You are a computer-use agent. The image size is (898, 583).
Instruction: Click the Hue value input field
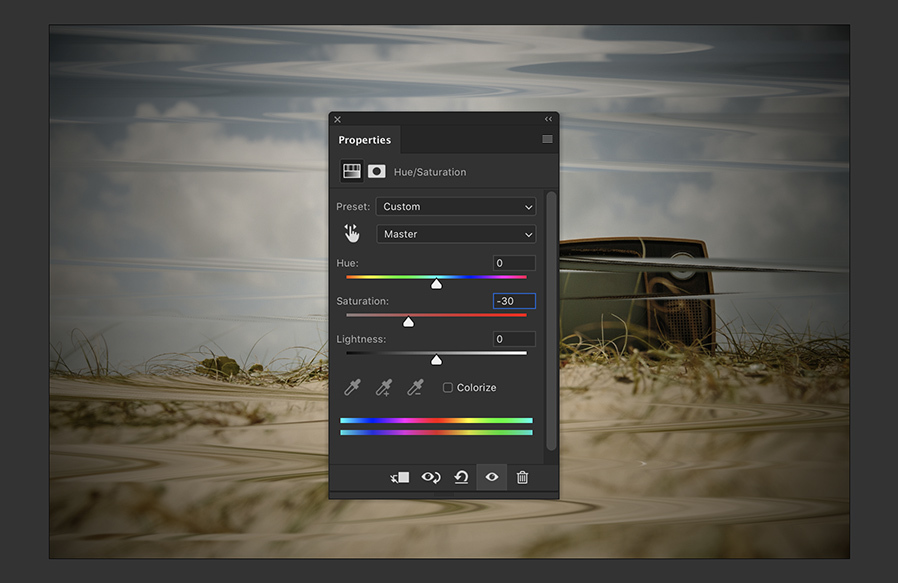pyautogui.click(x=514, y=263)
